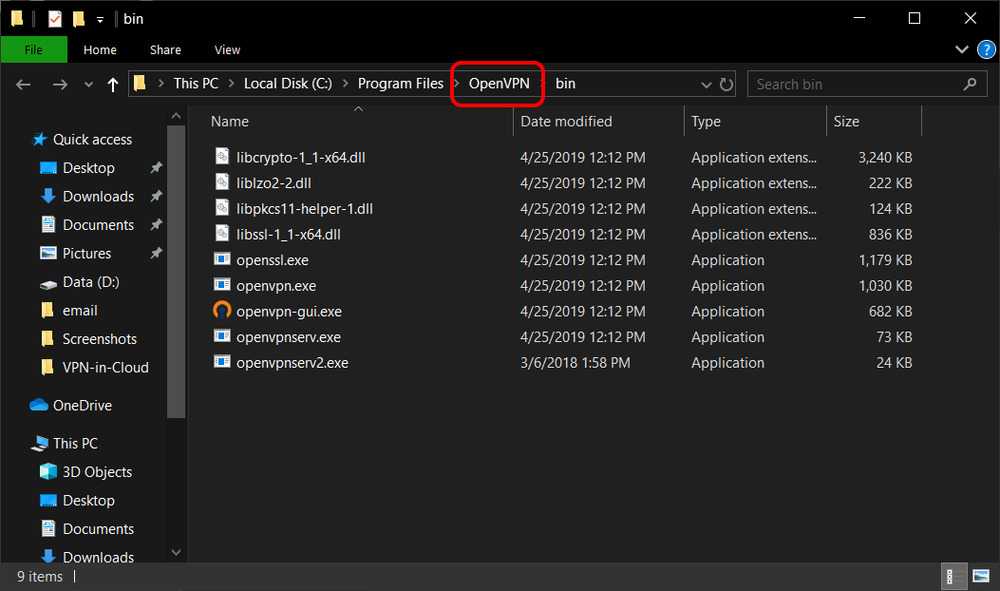The height and width of the screenshot is (591, 1000).
Task: Select the libcrypto-1_1-x64.dll file icon
Action: click(x=222, y=157)
